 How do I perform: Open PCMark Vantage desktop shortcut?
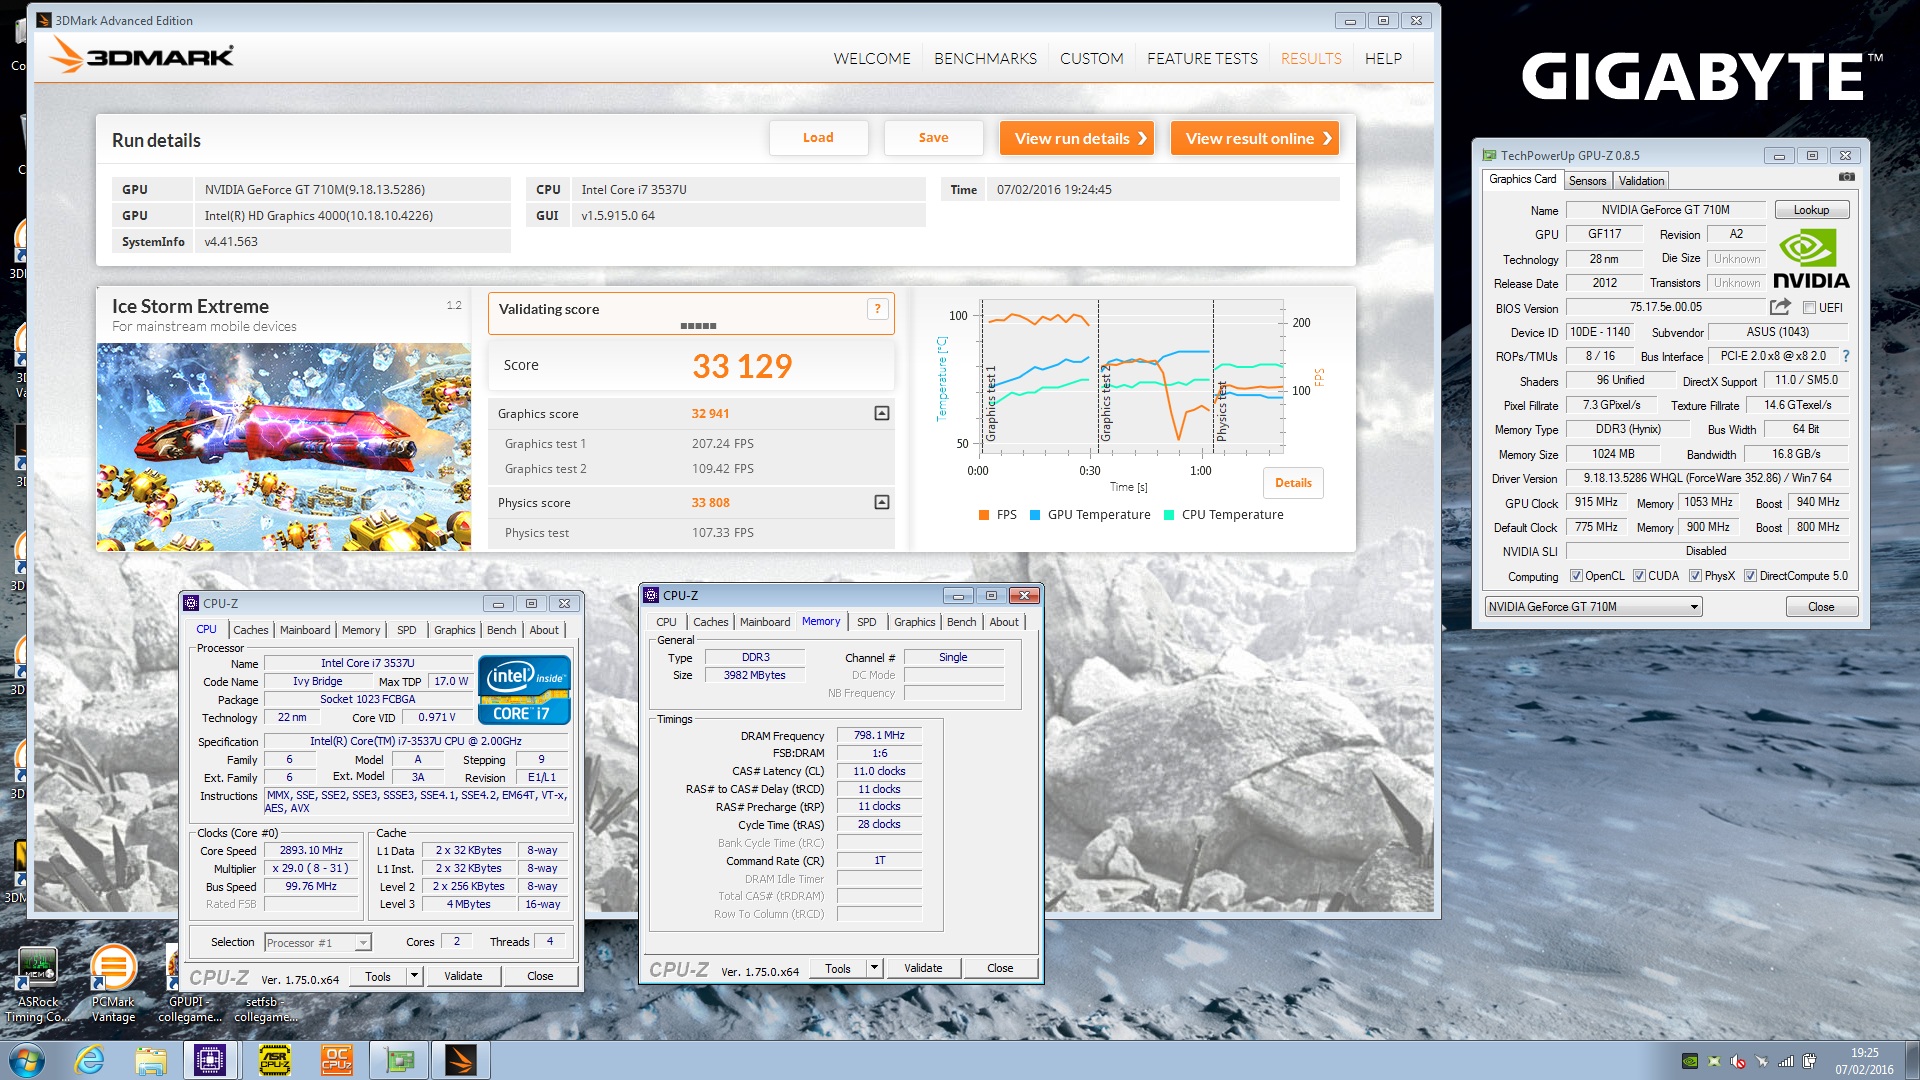coord(113,984)
